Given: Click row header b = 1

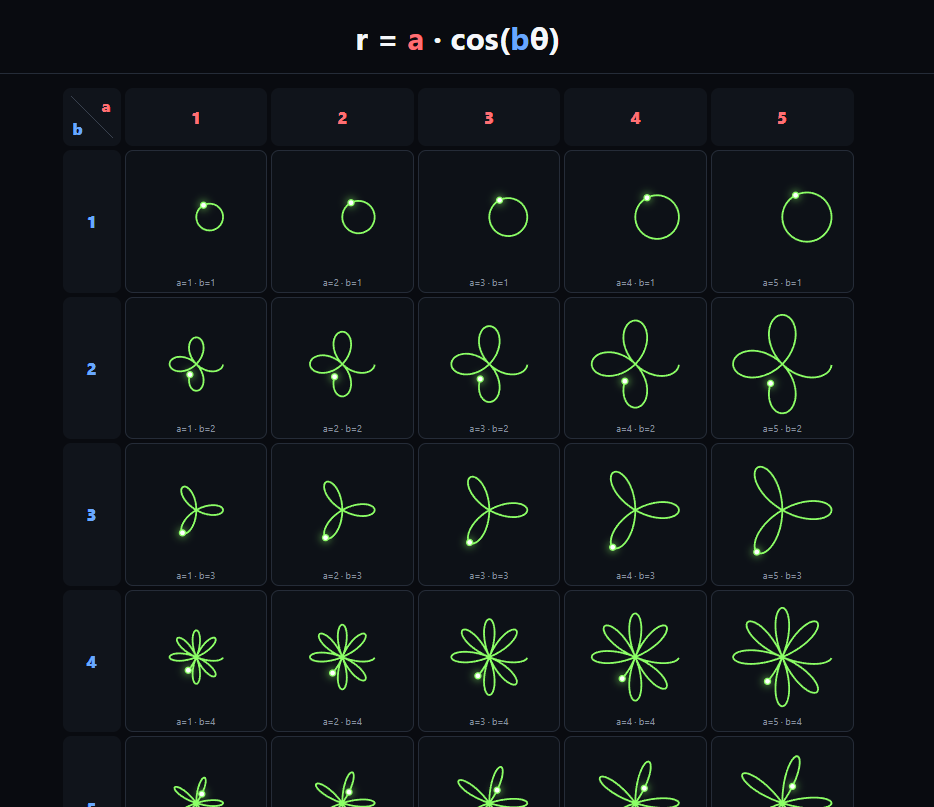Looking at the screenshot, I should click(x=92, y=222).
